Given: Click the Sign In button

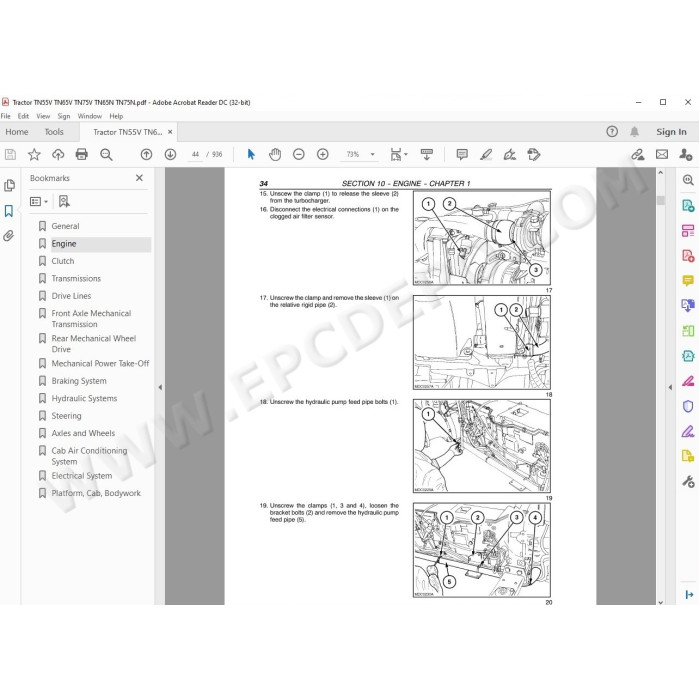Looking at the screenshot, I should pyautogui.click(x=671, y=132).
